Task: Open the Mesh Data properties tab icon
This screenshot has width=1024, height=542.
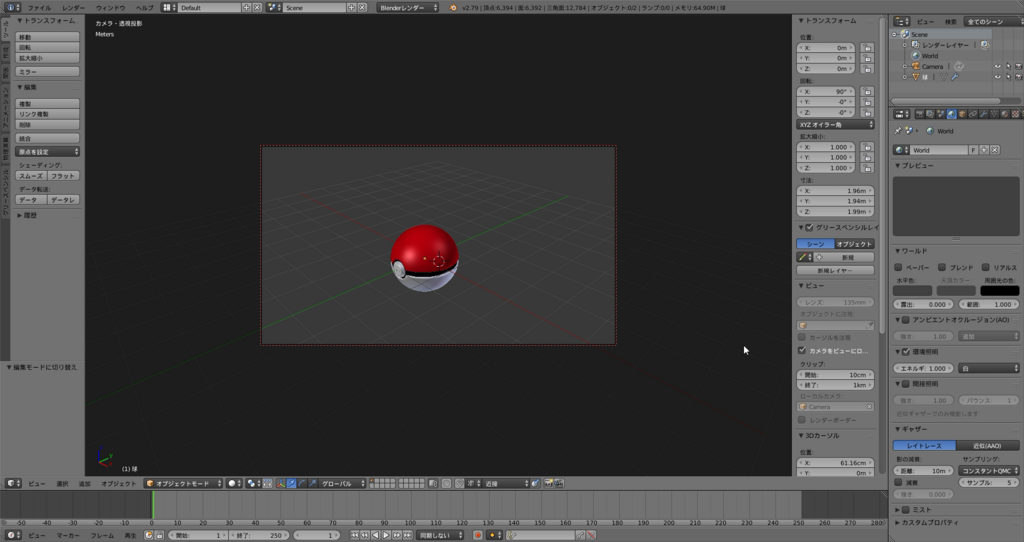Action: pos(994,114)
